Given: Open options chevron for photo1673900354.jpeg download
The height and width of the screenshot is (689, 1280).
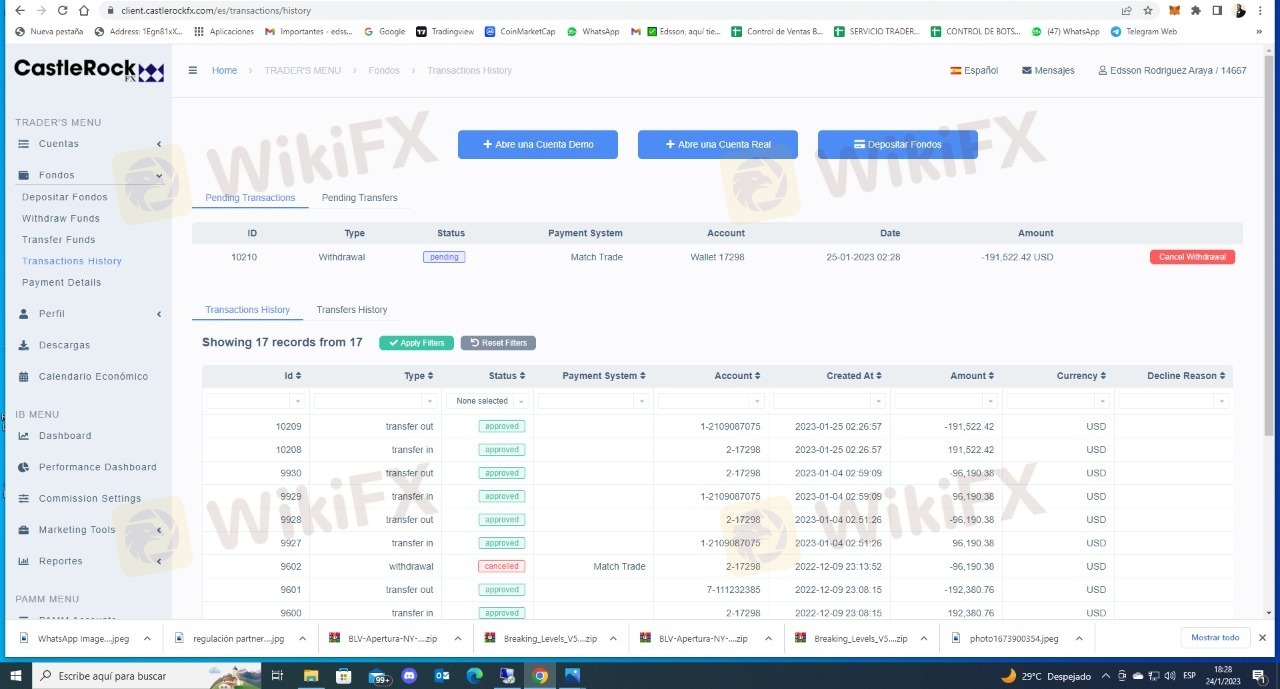Looking at the screenshot, I should click(1079, 638).
